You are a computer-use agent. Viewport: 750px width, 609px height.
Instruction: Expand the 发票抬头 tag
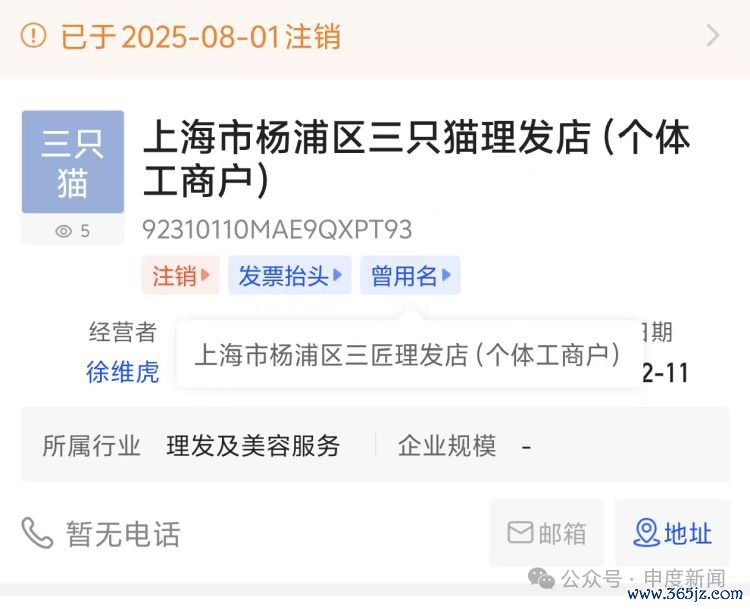pyautogui.click(x=290, y=275)
